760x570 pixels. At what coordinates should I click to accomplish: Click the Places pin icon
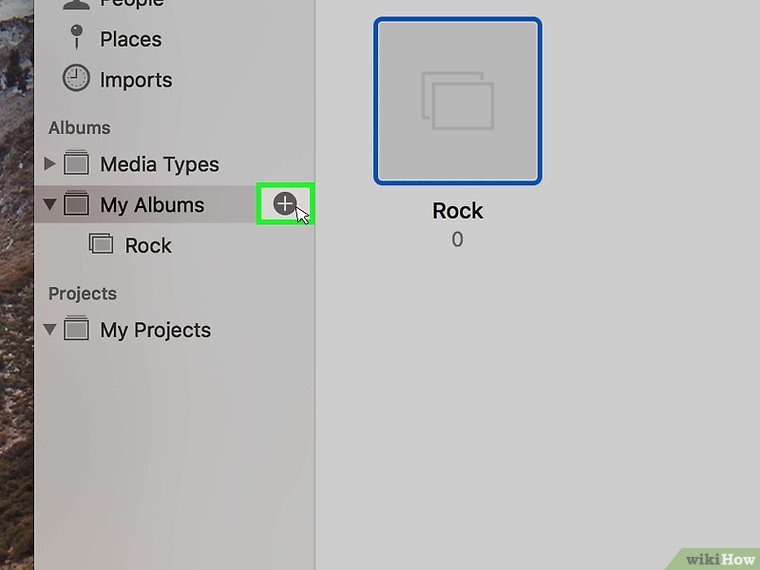point(76,38)
